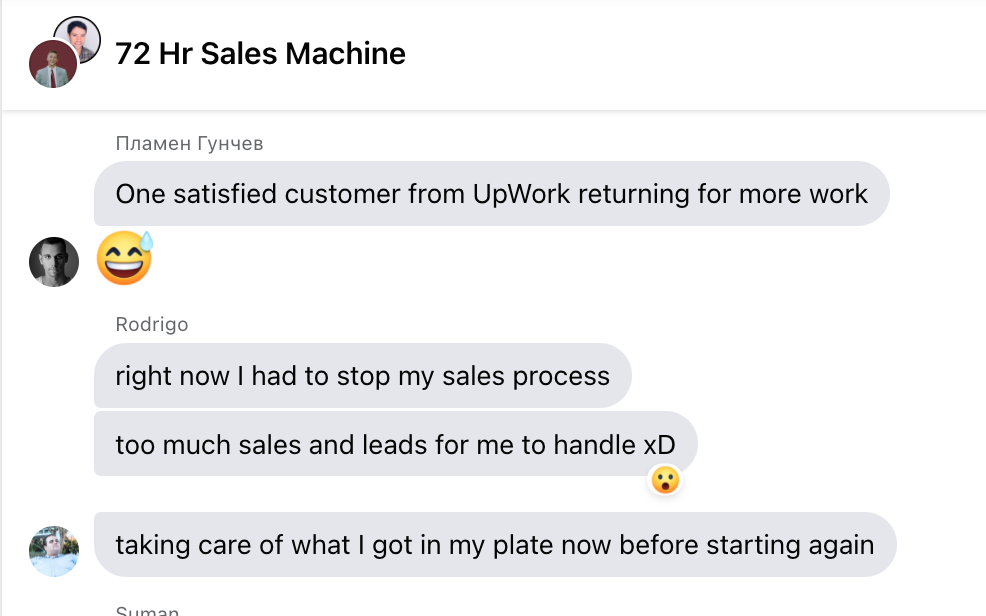Click the sender name Rodrigo
This screenshot has height=616, width=986.
[151, 324]
